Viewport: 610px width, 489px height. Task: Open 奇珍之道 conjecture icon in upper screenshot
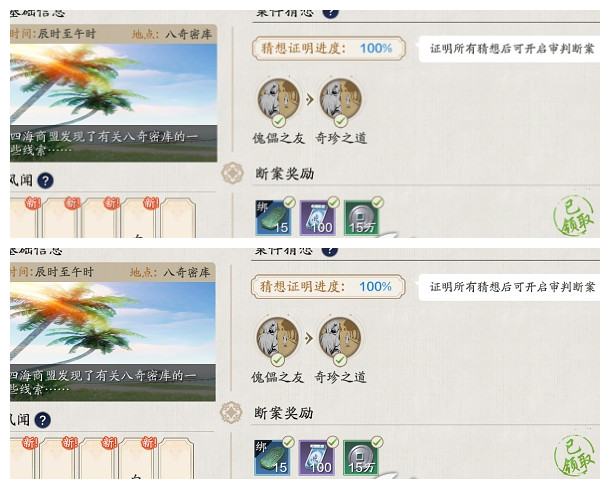pos(340,98)
